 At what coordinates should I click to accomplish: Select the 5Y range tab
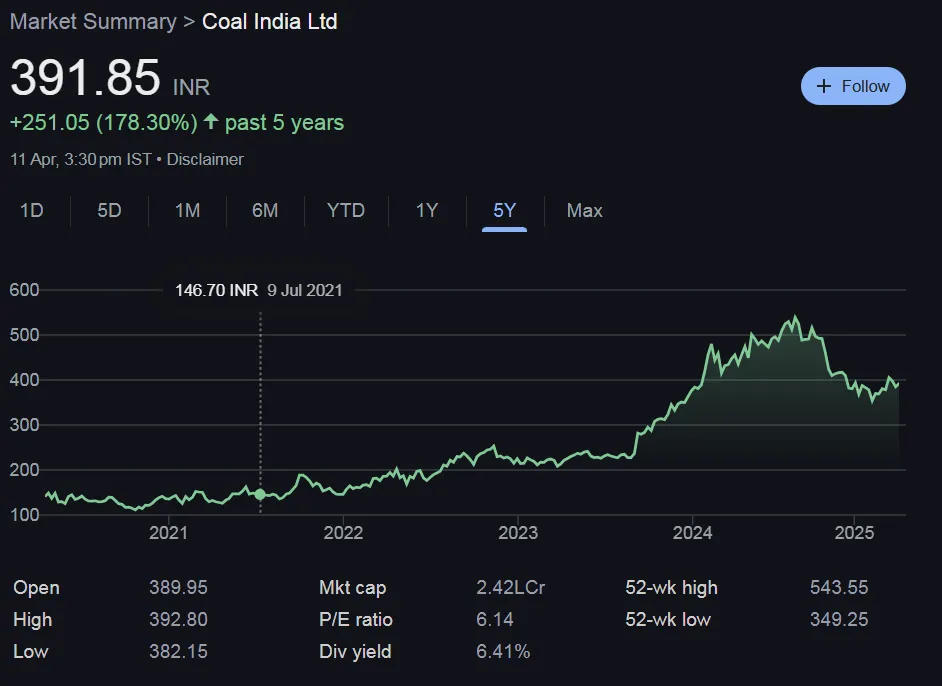505,210
